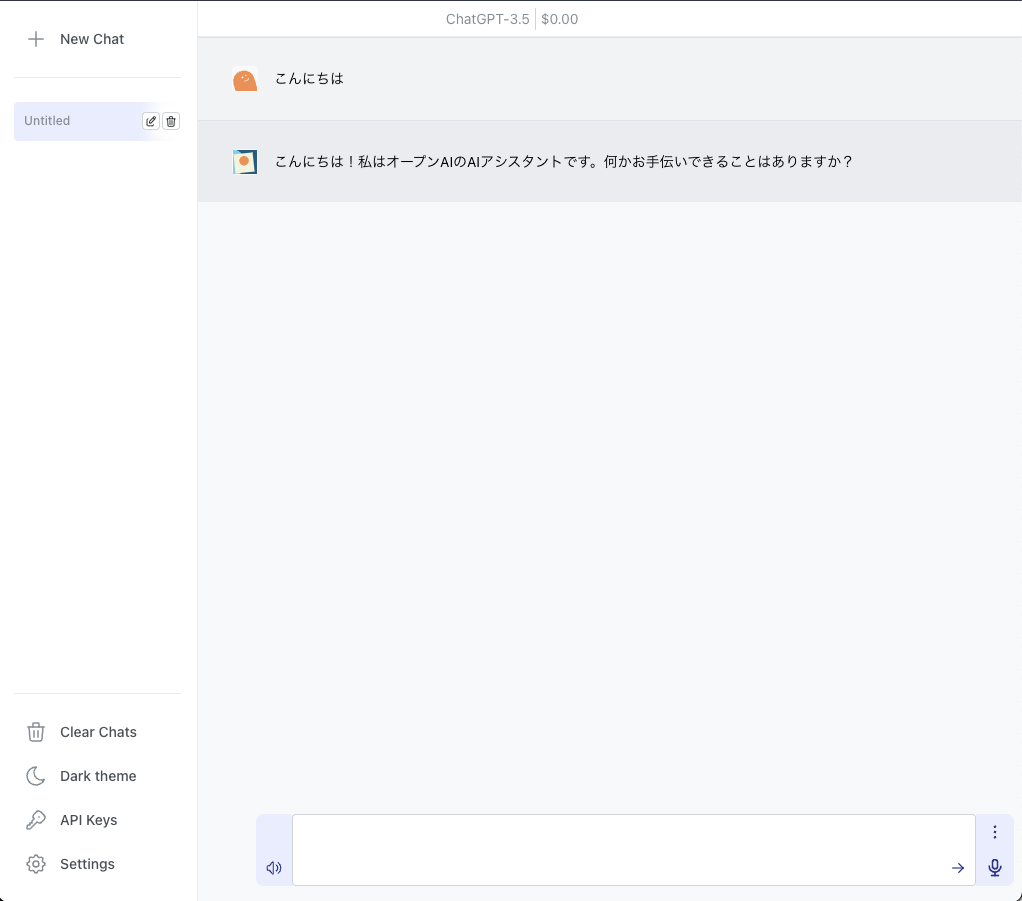Open the ChatGPT-3.5 model selector

point(487,18)
